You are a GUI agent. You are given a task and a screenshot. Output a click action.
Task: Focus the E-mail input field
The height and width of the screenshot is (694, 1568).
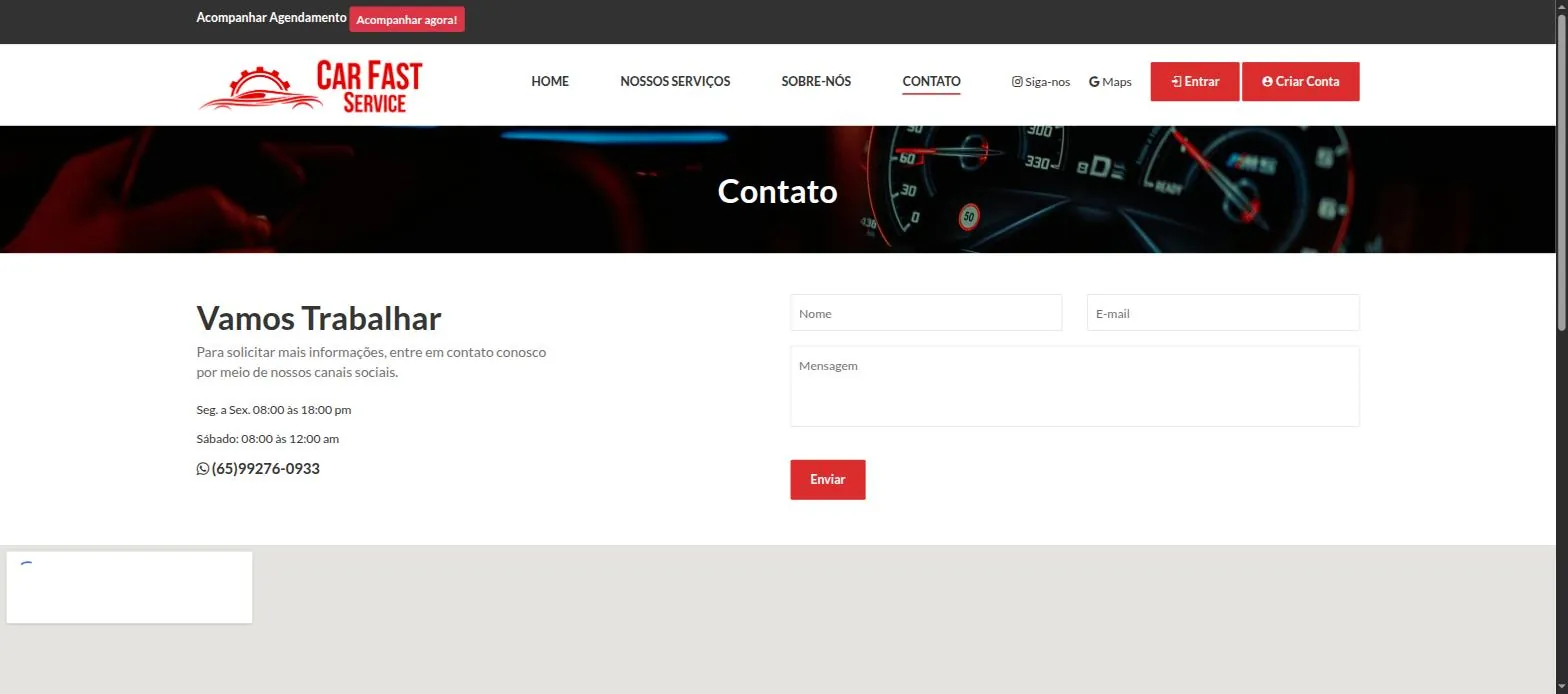click(x=1223, y=313)
